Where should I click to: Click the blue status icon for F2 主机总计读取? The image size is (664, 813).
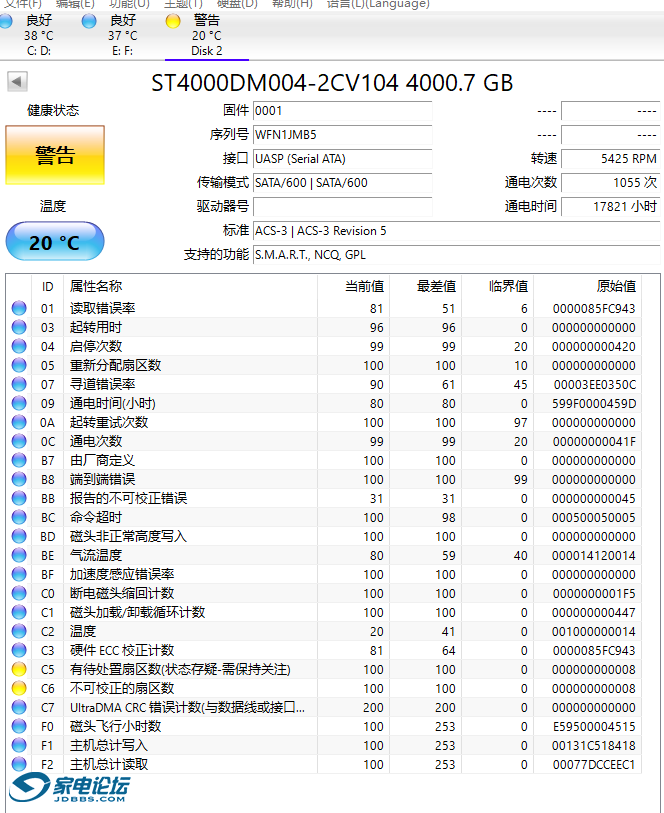point(19,764)
